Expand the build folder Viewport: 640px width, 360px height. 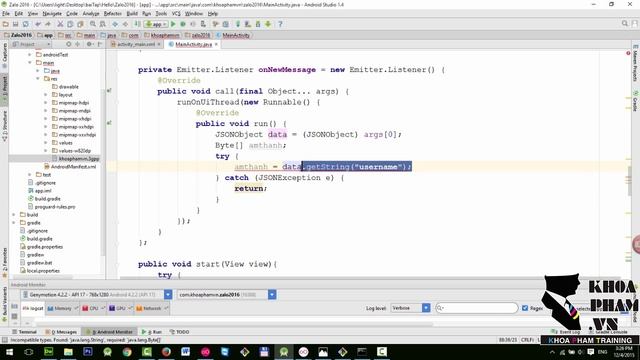[x=14, y=214]
